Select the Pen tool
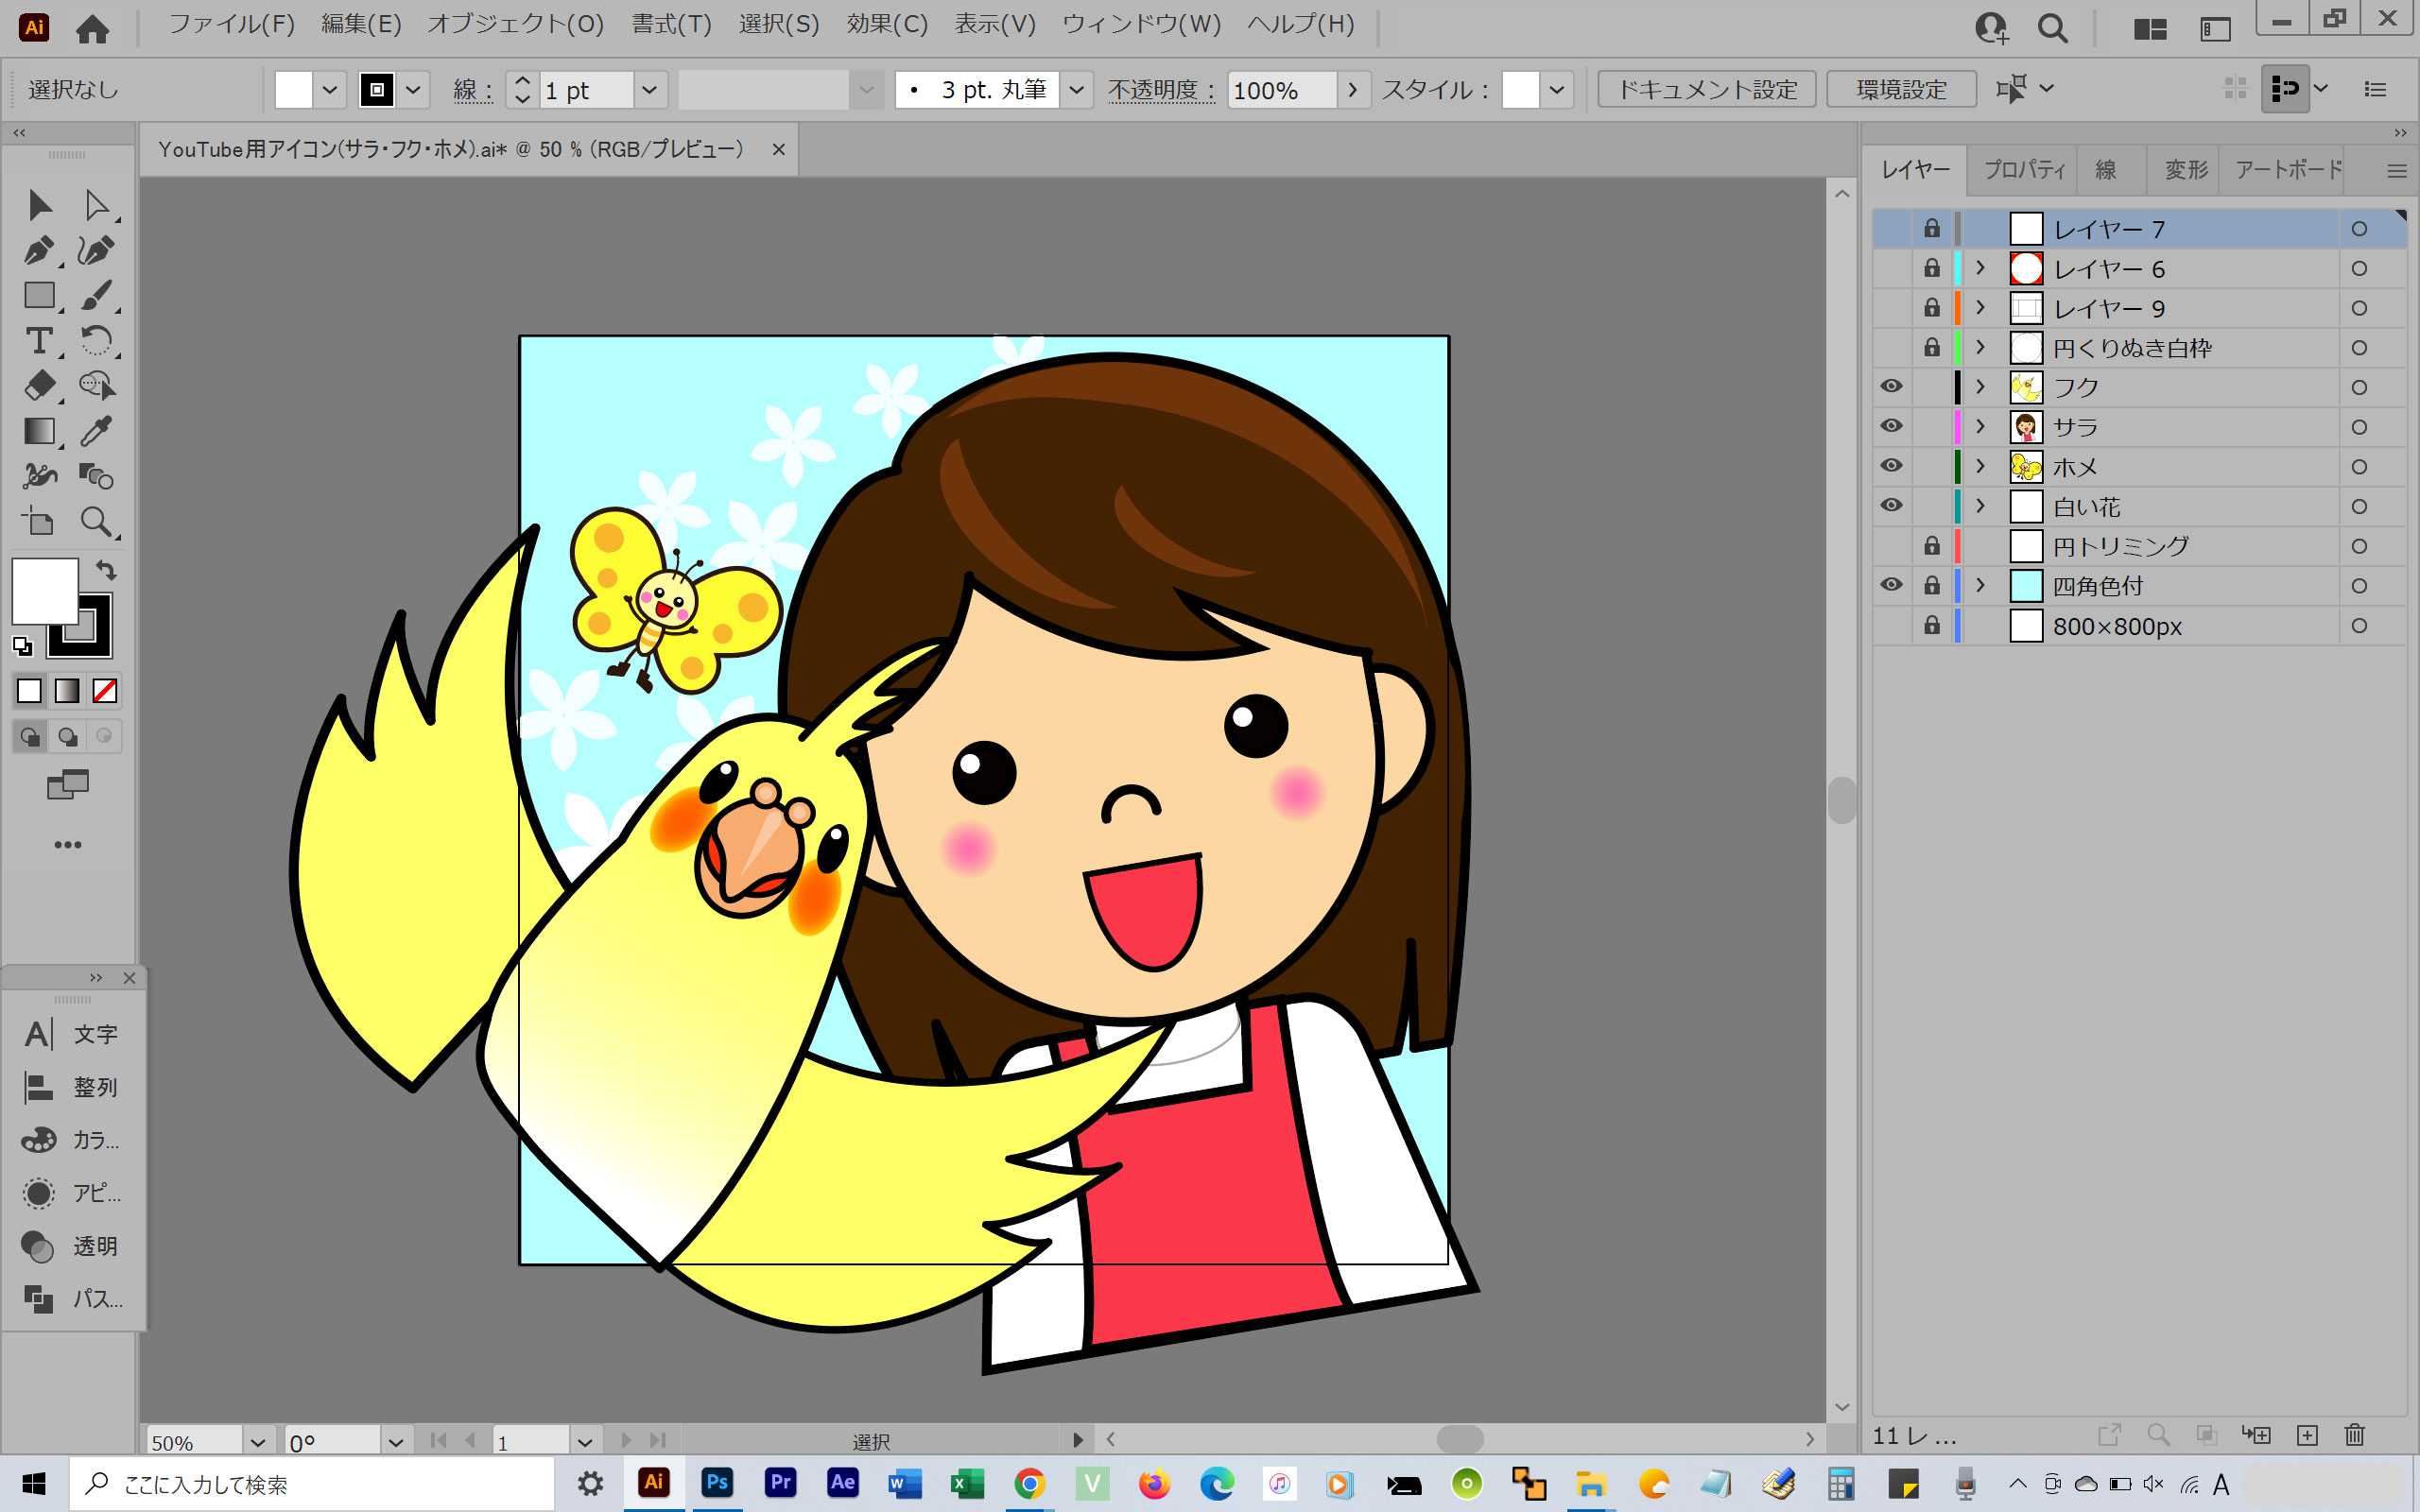 click(39, 250)
